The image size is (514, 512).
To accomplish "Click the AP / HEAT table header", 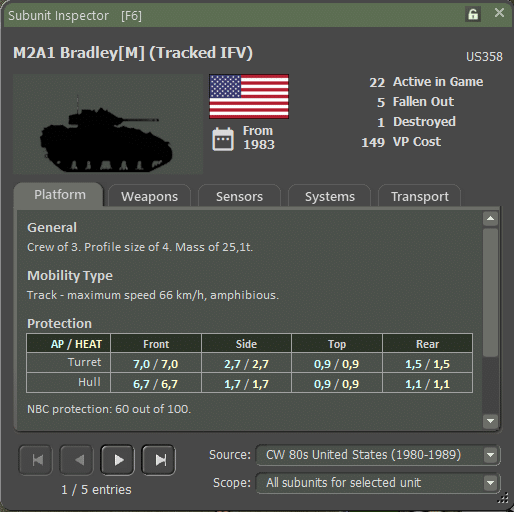I will tap(68, 343).
